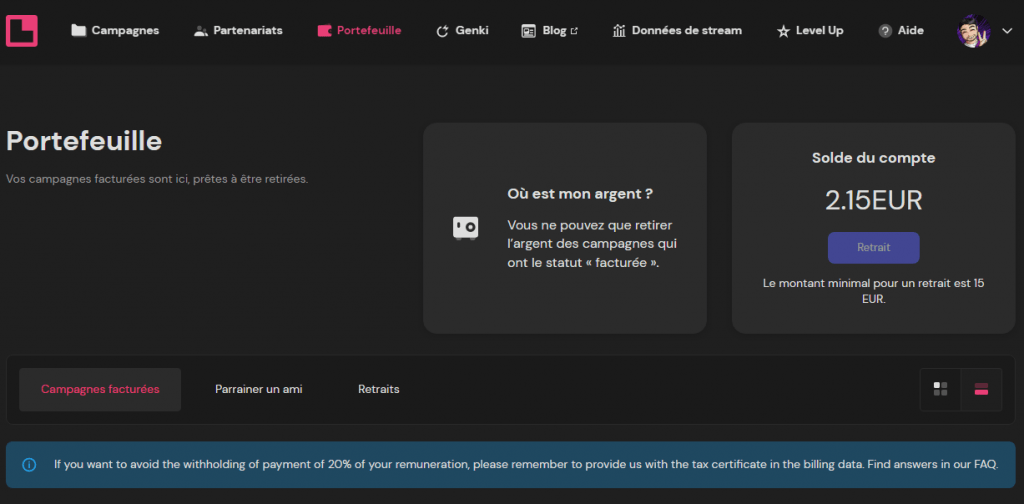This screenshot has height=504, width=1024.
Task: Click the safe icon beside Où est mon argent
Action: tap(465, 228)
